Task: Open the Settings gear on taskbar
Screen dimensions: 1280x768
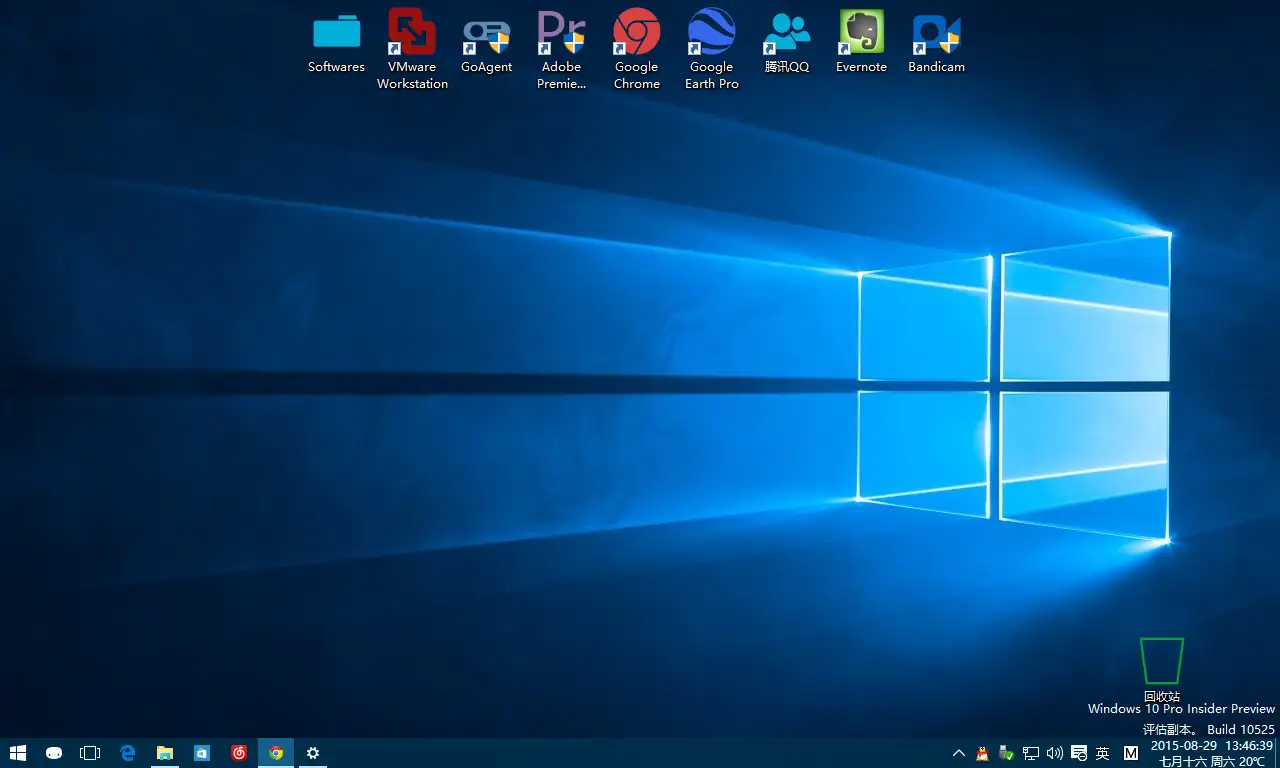Action: tap(313, 753)
